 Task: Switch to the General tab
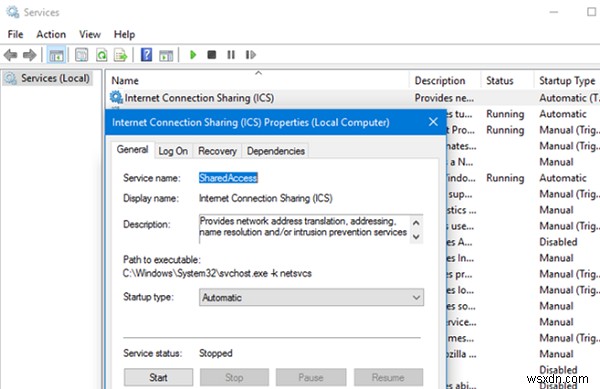click(132, 150)
